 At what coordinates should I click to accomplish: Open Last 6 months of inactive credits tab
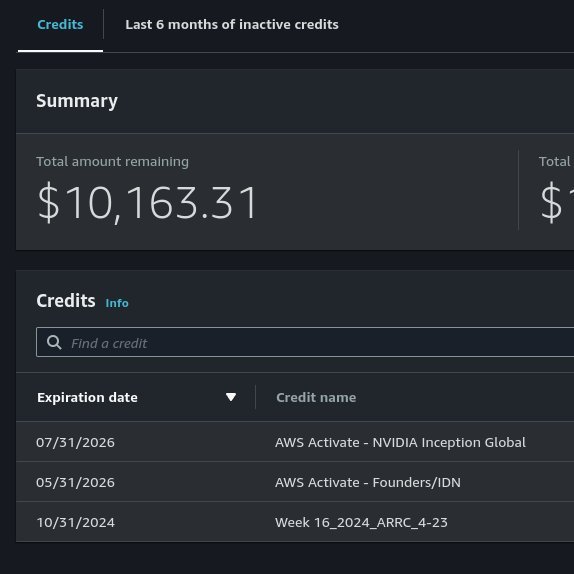tap(232, 25)
